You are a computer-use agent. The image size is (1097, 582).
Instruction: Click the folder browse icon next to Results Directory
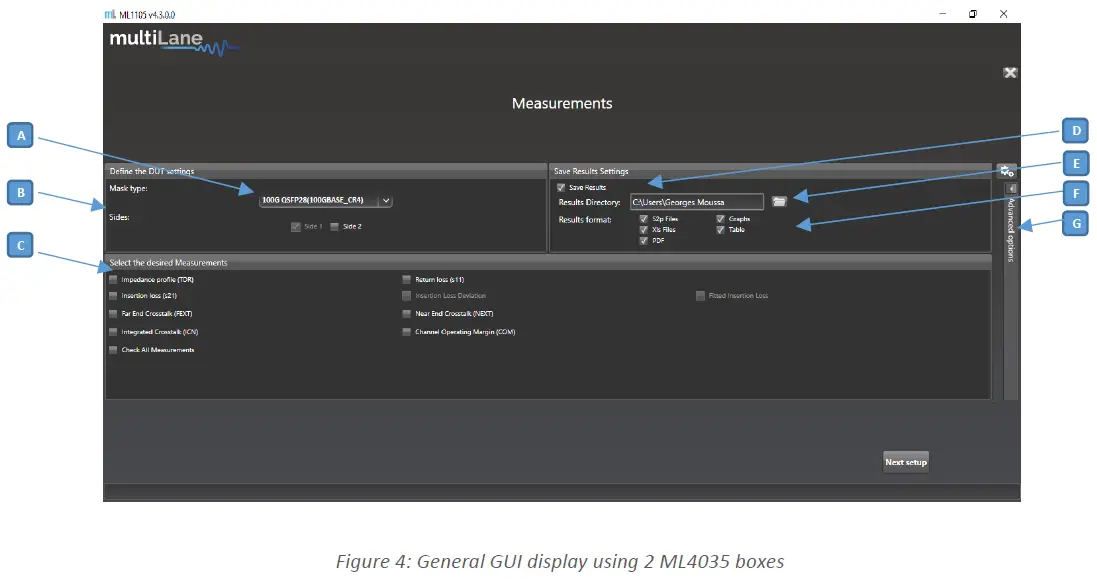(779, 201)
